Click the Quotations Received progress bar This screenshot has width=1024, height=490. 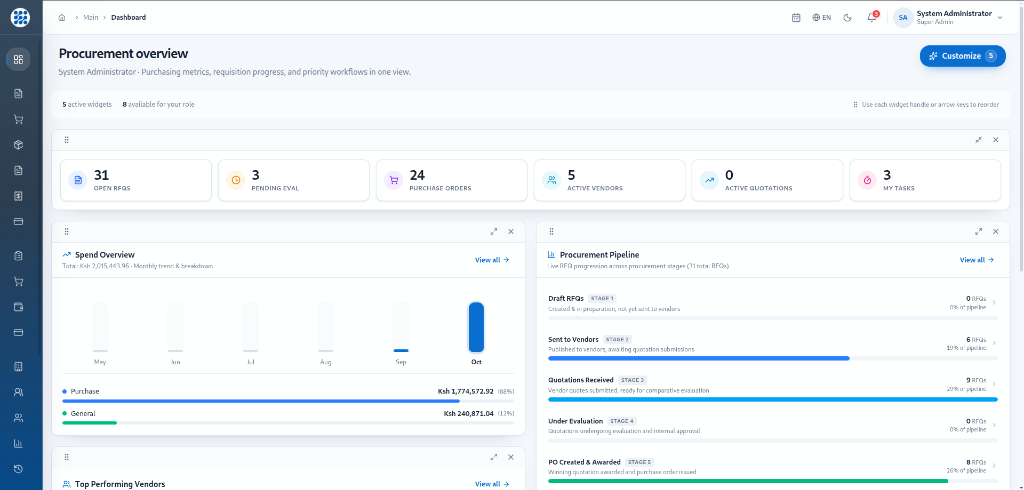(x=773, y=399)
